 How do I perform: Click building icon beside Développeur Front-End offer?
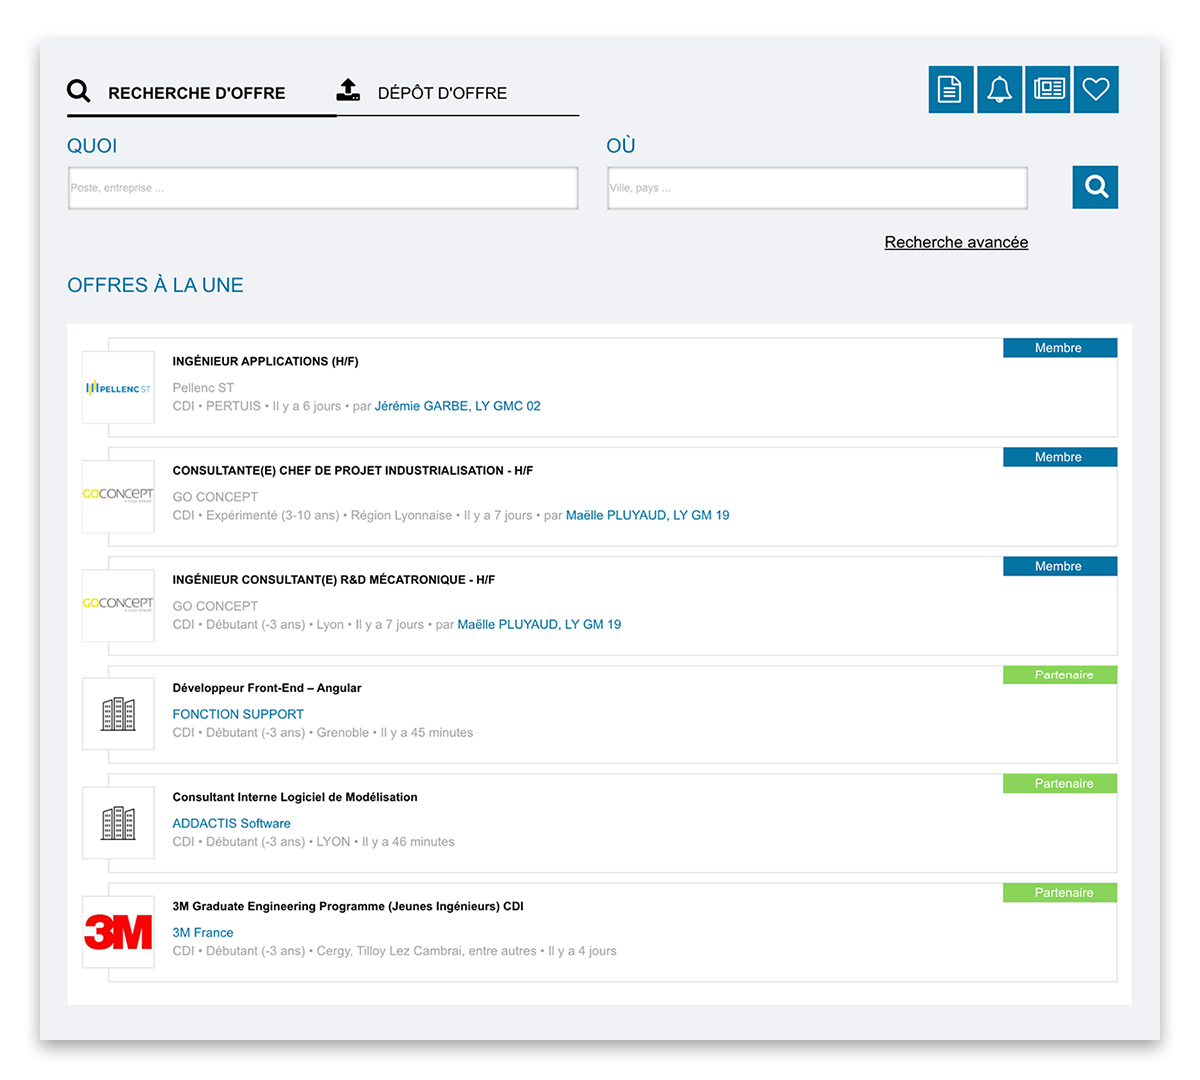point(118,714)
